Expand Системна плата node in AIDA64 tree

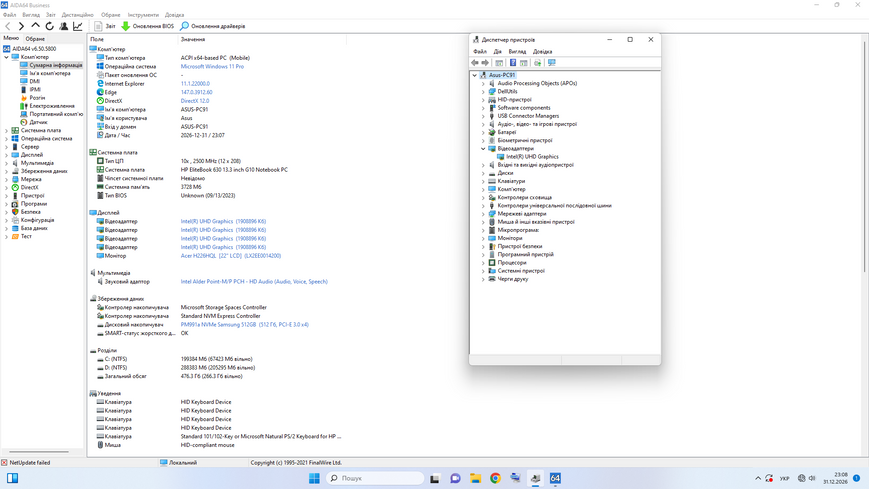(7, 130)
